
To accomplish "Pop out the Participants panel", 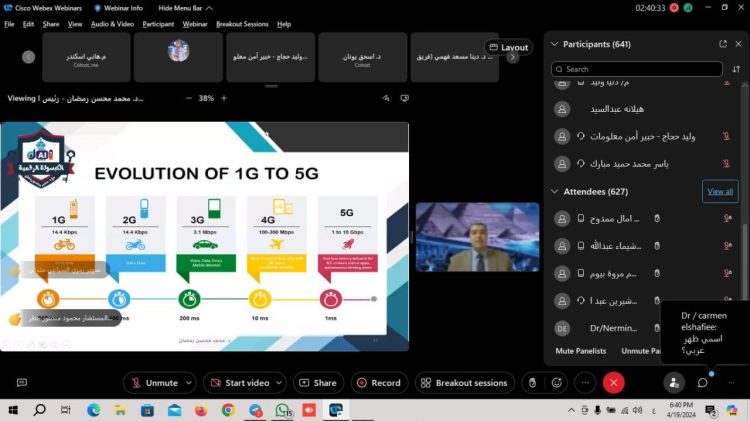I will pos(723,44).
